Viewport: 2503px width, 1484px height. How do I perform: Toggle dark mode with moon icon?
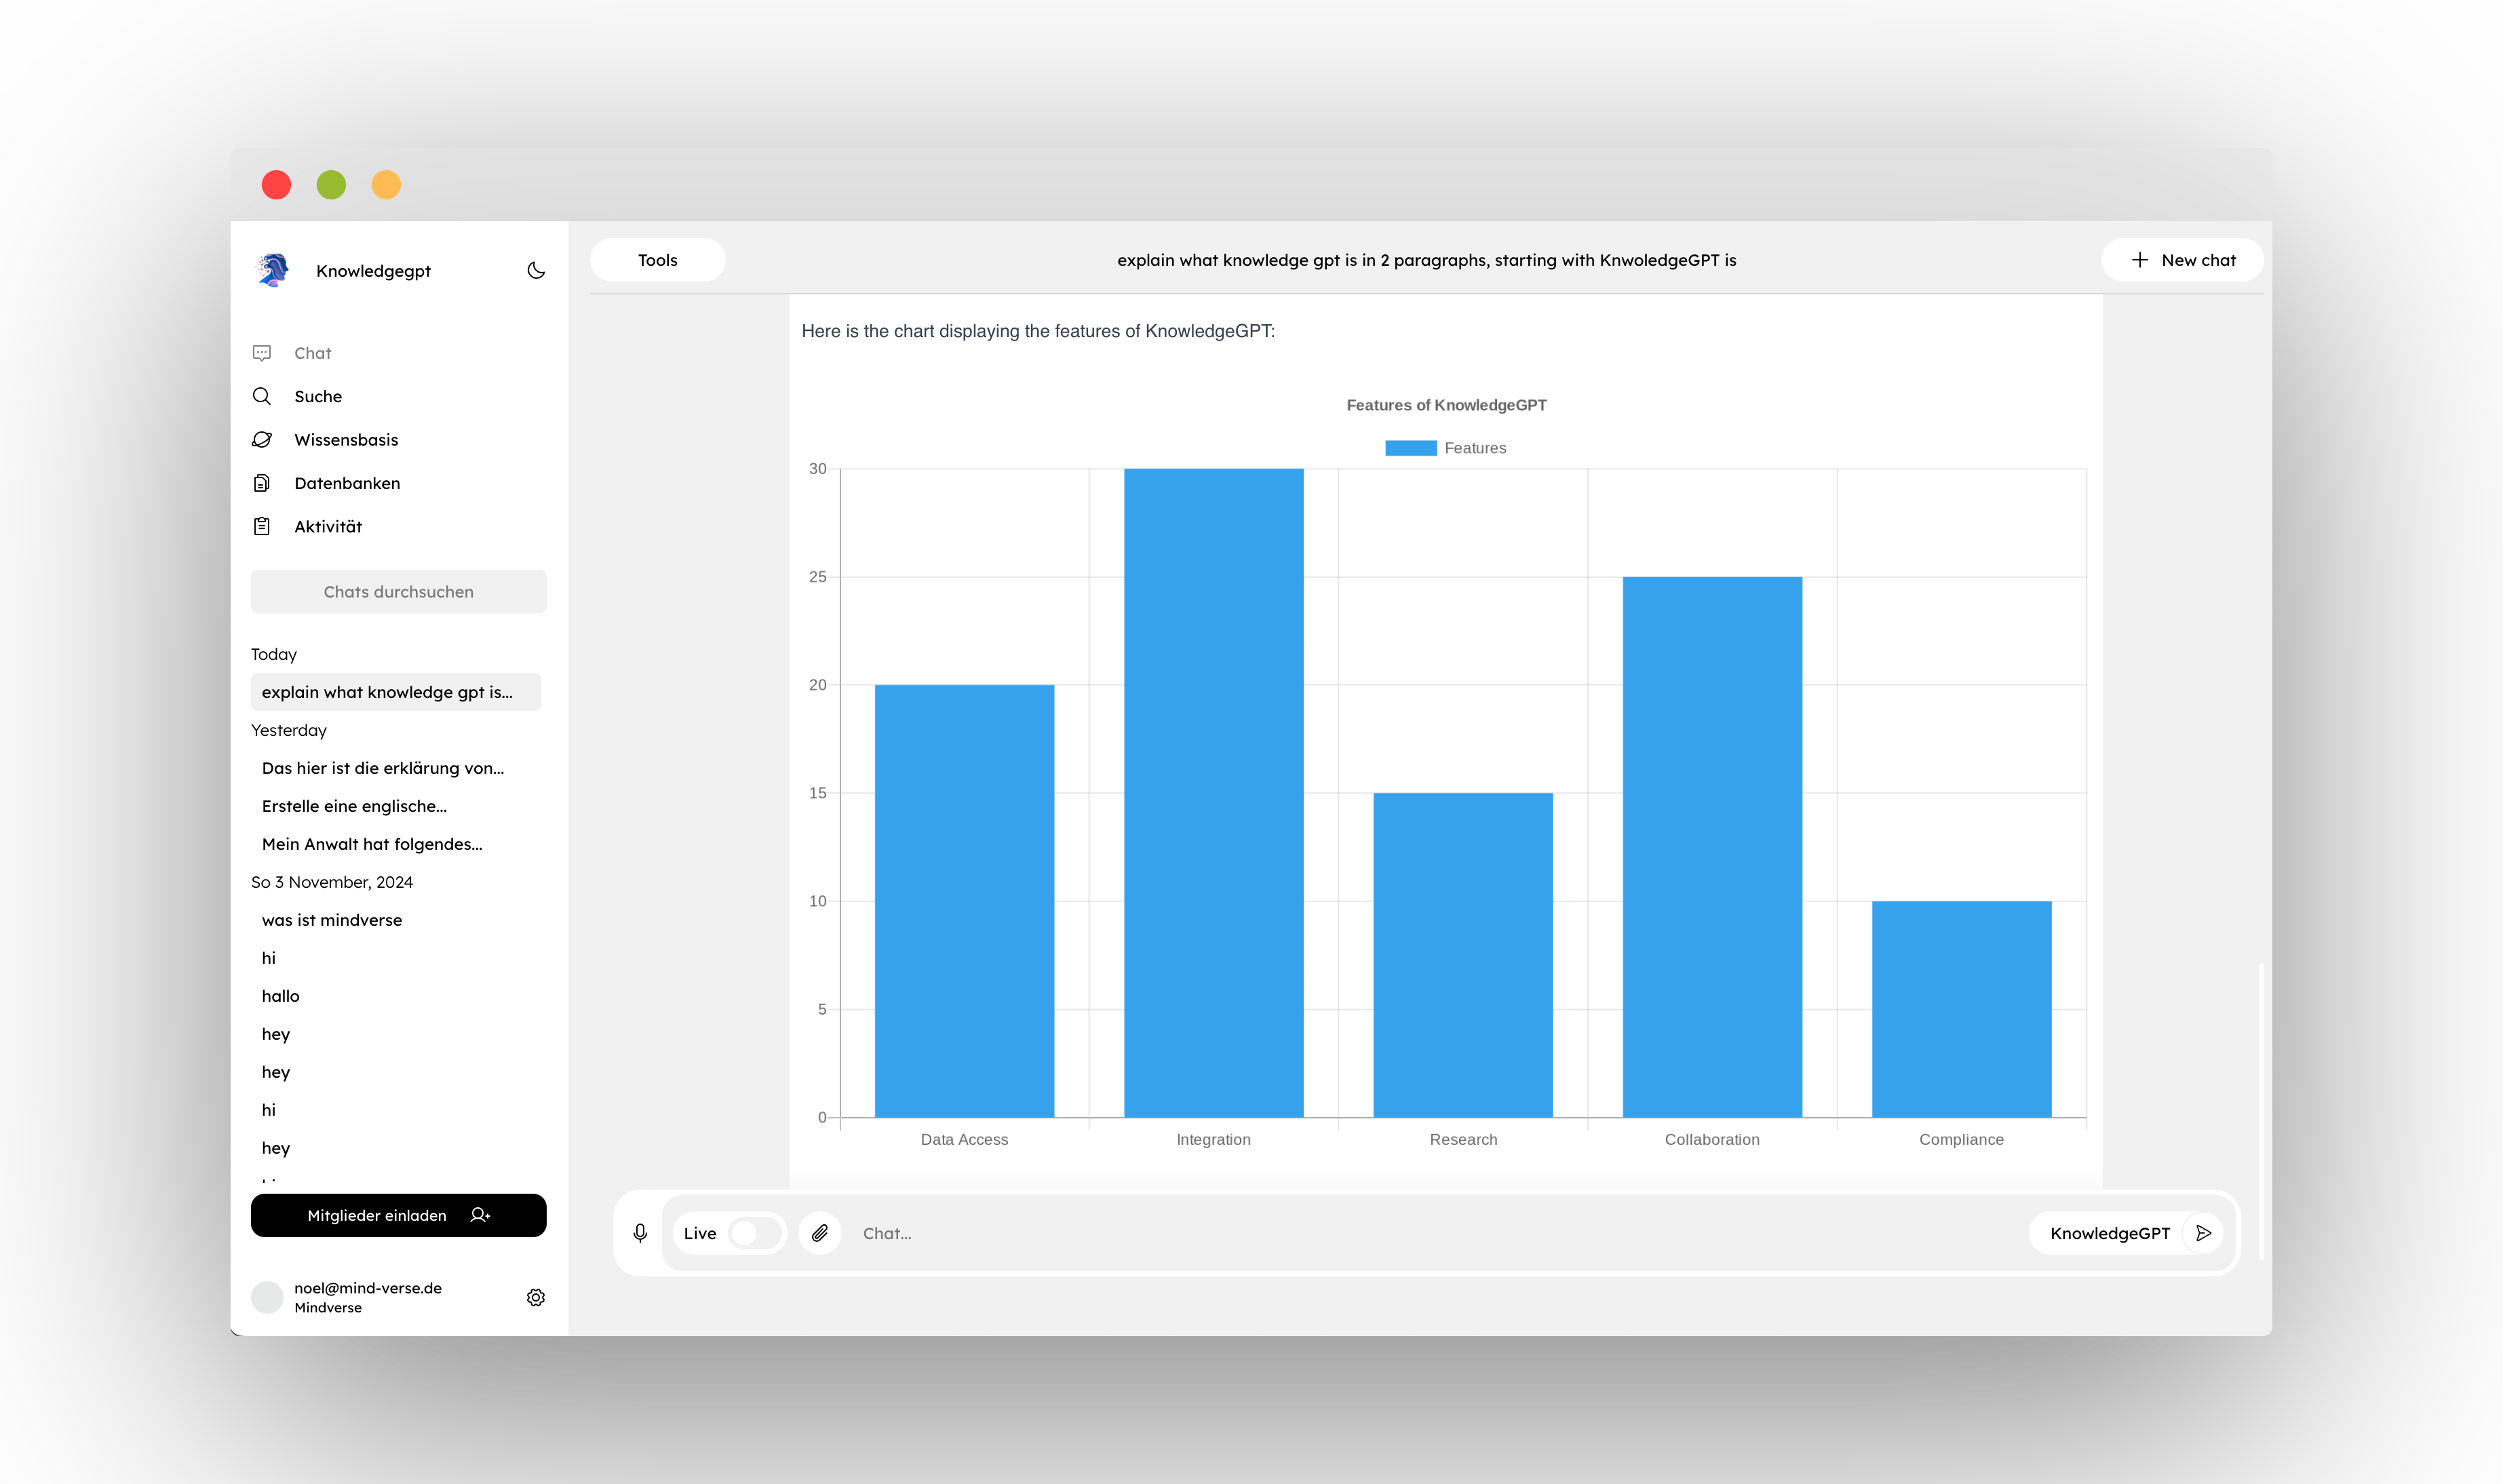pos(536,270)
